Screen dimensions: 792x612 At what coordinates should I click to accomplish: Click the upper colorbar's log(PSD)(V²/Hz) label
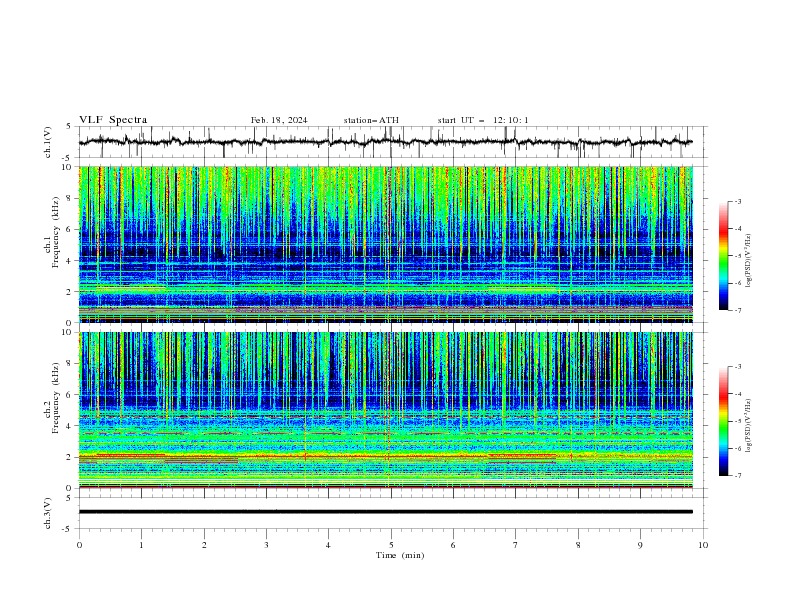pos(748,261)
